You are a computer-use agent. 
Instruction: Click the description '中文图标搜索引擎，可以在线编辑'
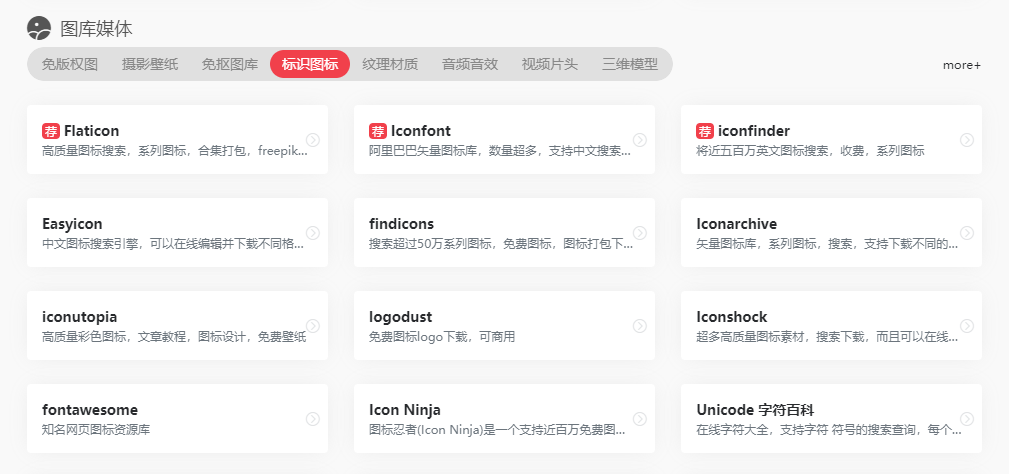click(133, 244)
